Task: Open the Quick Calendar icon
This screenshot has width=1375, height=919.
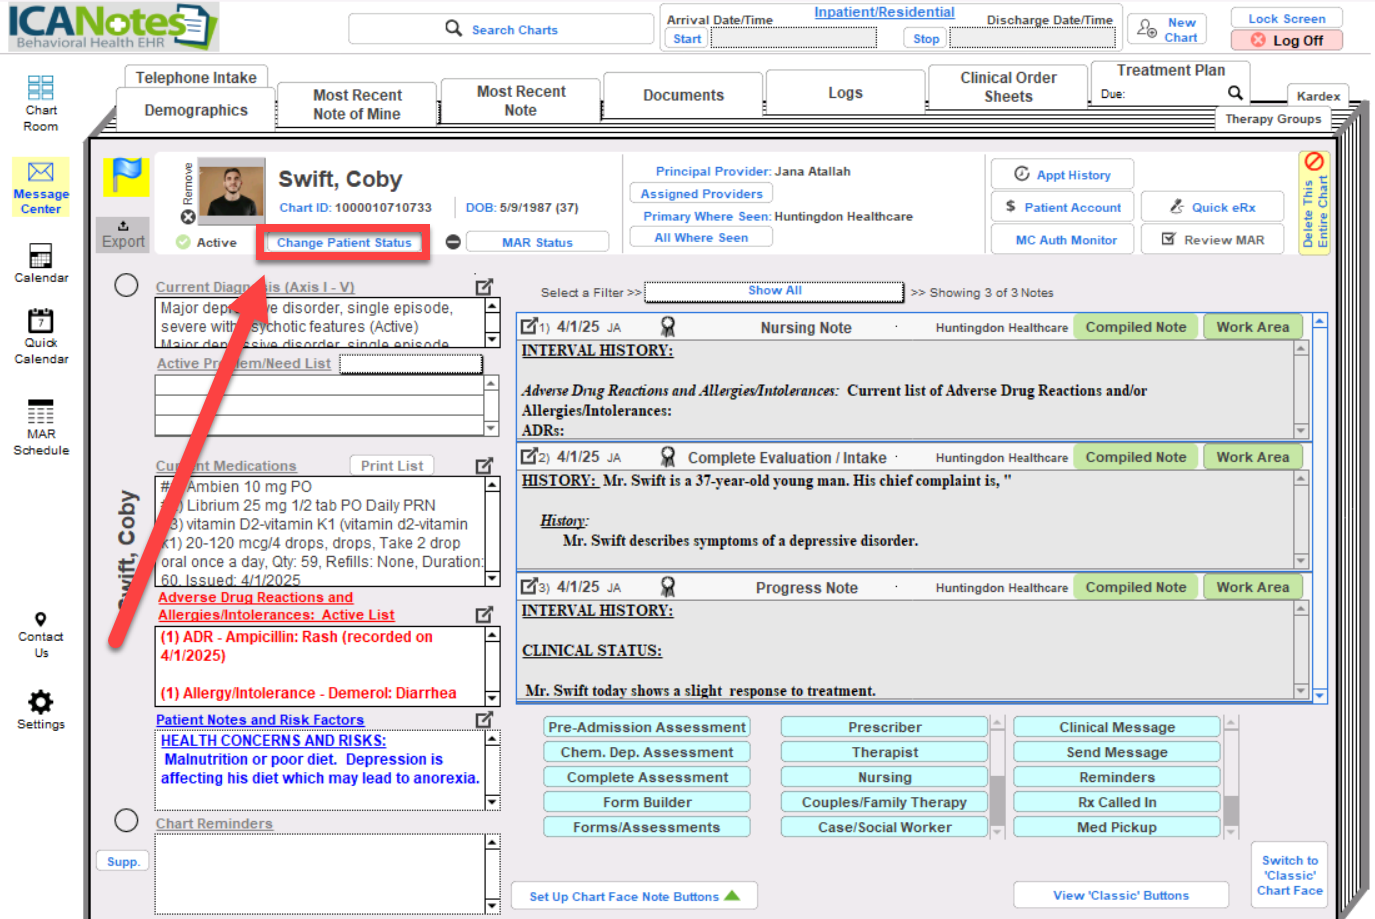Action: coord(41,321)
